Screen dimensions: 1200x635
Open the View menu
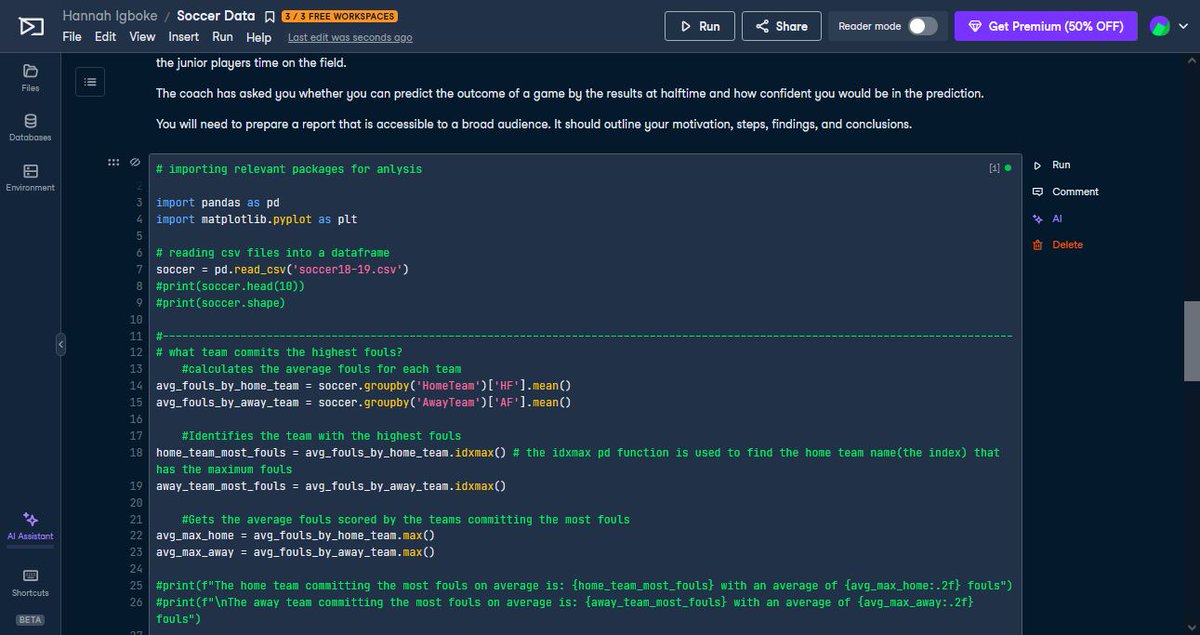coord(143,37)
